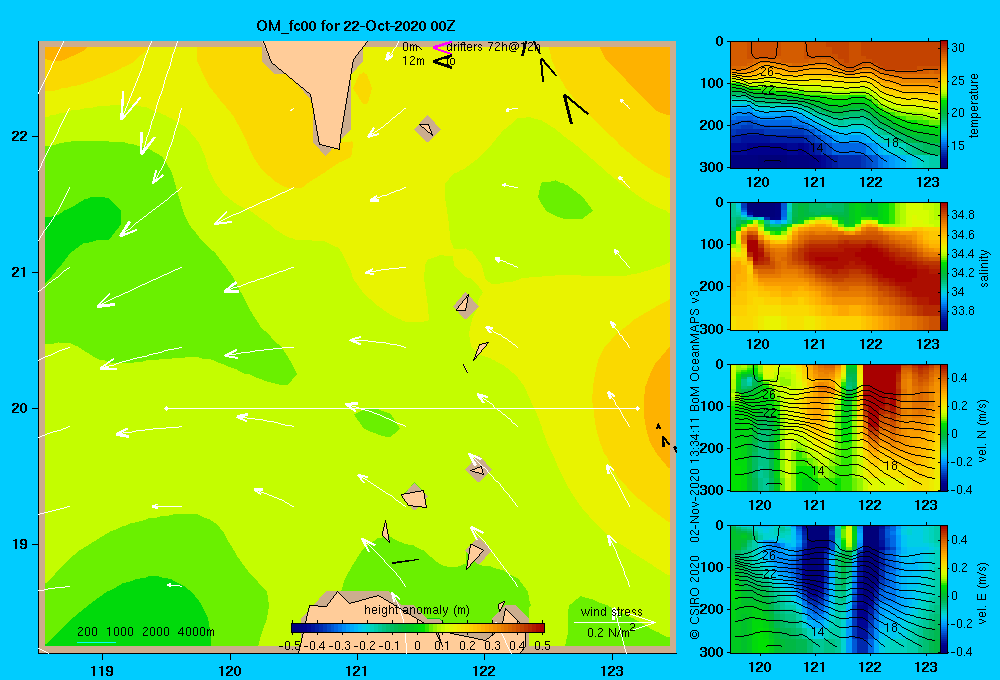Image resolution: width=1000 pixels, height=680 pixels.
Task: Click the island near 19.3°N, 121.45°E
Action: (414, 497)
